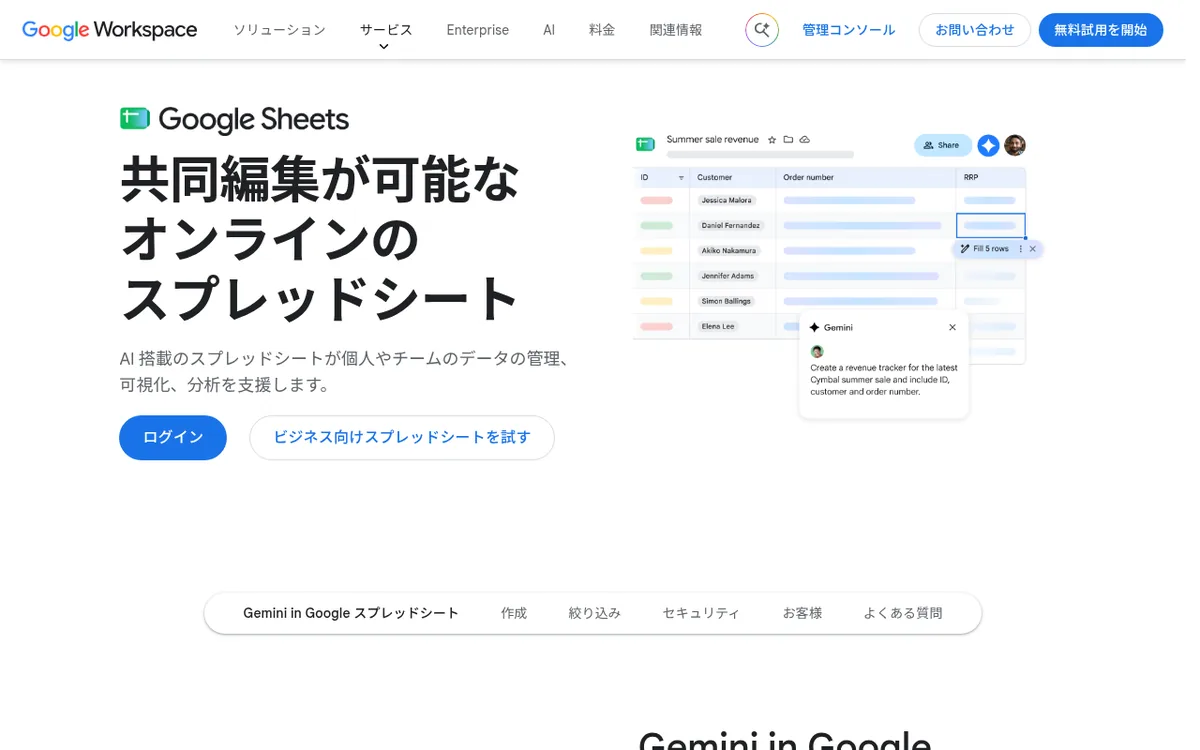Image resolution: width=1200 pixels, height=750 pixels.
Task: Click the ID column filter arrow
Action: pos(681,178)
